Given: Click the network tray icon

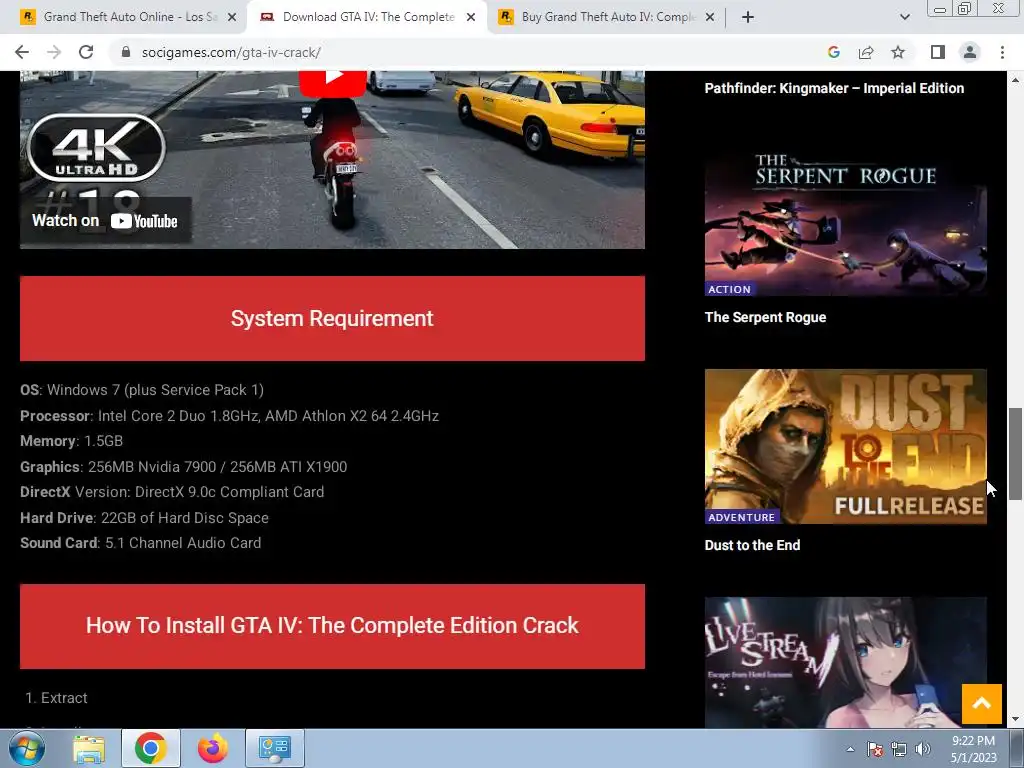Looking at the screenshot, I should (899, 749).
